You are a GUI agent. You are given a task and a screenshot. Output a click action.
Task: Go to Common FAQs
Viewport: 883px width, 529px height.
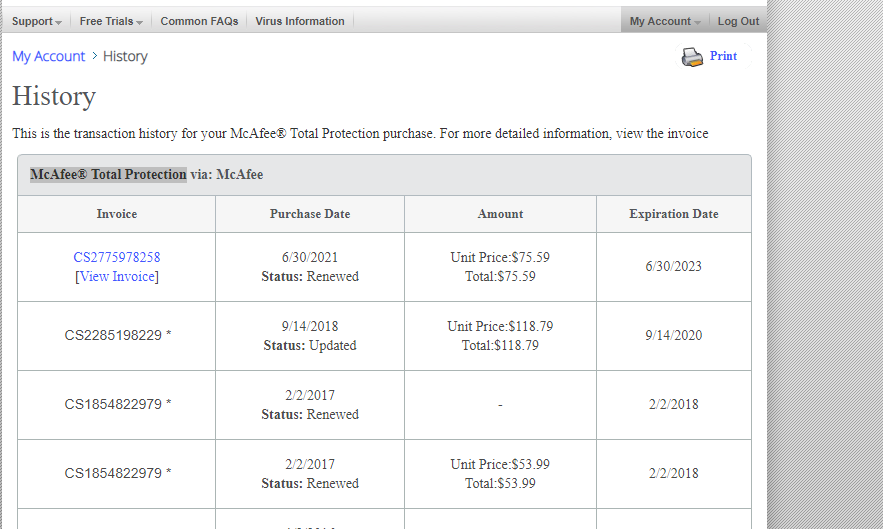click(199, 21)
